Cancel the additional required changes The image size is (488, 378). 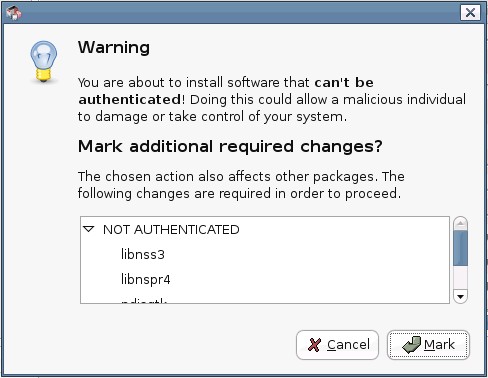coord(337,345)
